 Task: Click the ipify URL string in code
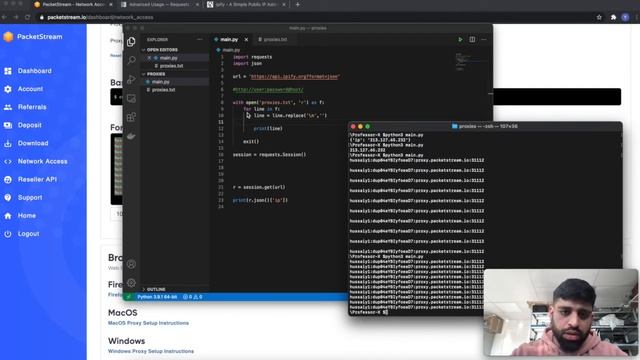pyautogui.click(x=295, y=76)
